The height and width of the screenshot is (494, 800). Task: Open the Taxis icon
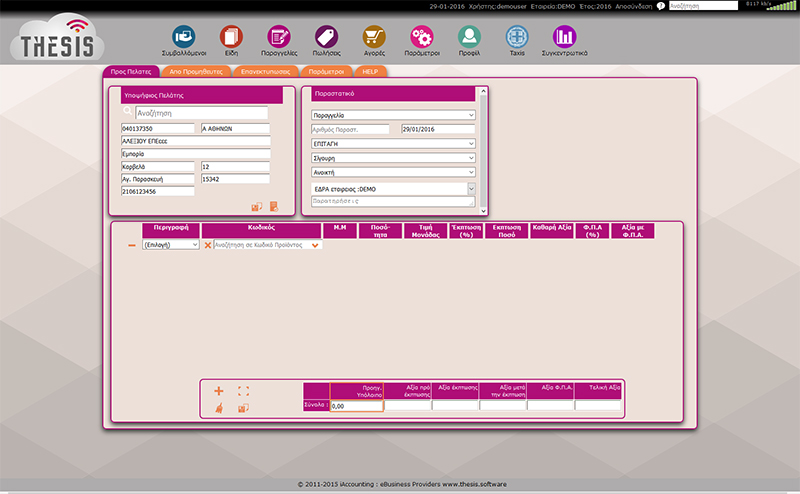click(x=517, y=37)
